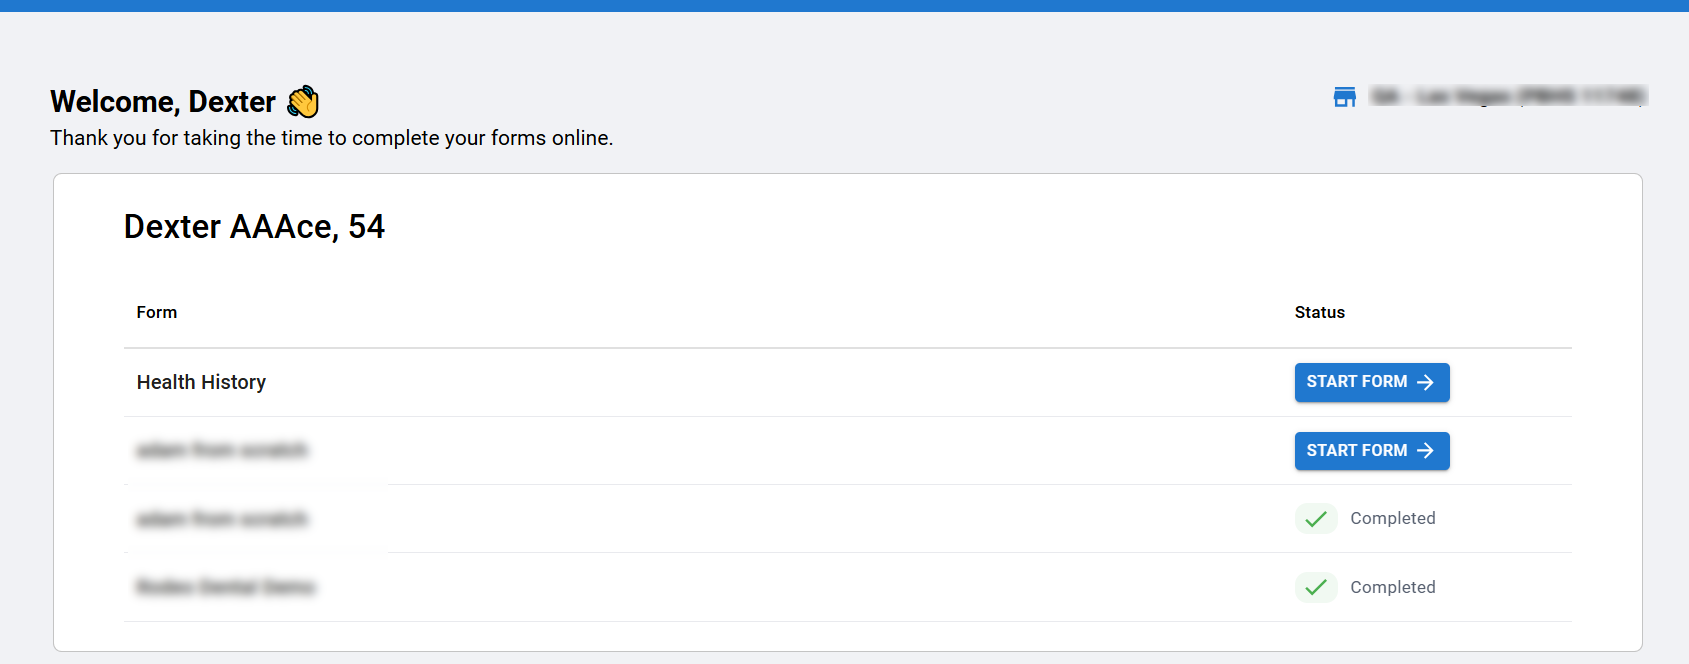Click the first Completed status label

(1392, 518)
